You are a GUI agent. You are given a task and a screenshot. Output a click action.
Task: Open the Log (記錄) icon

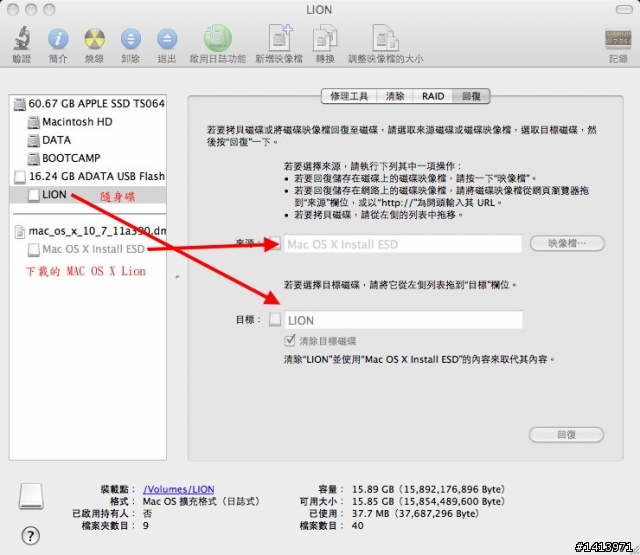618,38
